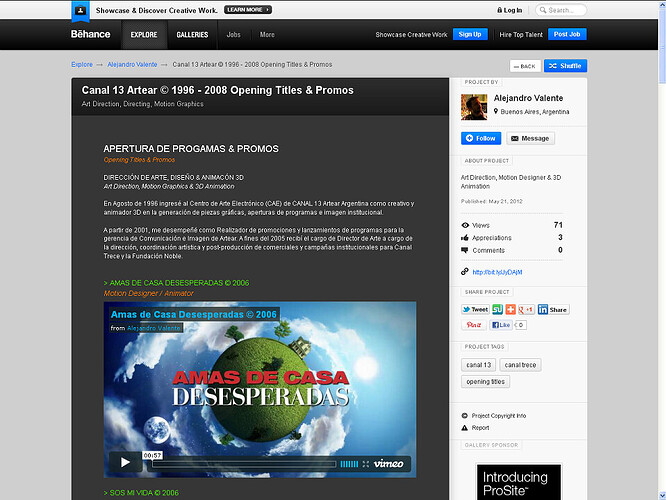This screenshot has height=500, width=666.
Task: Open the Galleries tab
Action: (x=192, y=35)
